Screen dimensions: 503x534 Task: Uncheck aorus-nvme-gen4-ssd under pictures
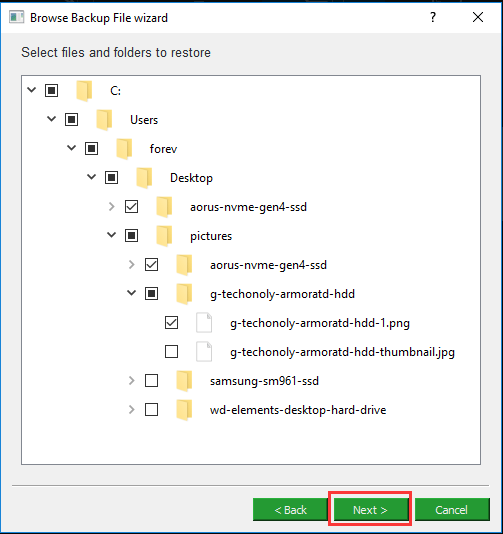(152, 264)
